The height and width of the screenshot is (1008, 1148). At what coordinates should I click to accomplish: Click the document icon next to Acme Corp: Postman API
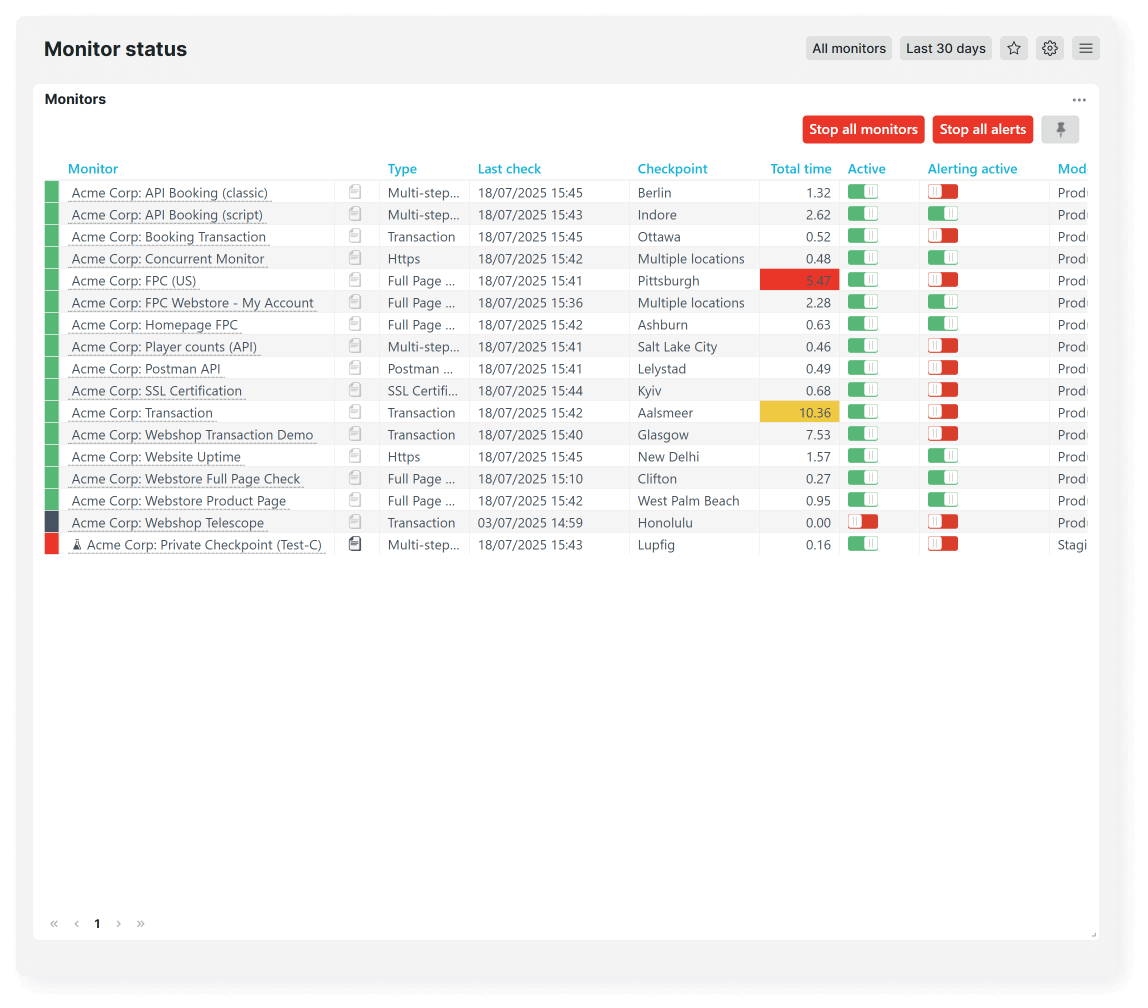tap(355, 368)
